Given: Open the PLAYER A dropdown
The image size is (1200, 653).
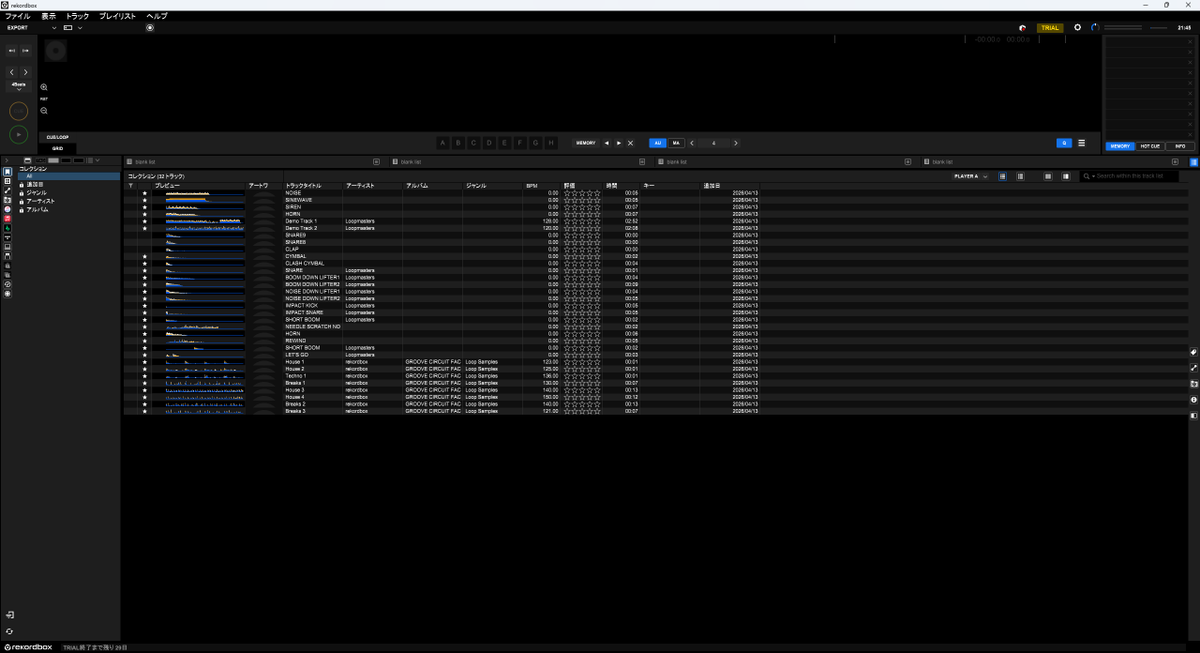Looking at the screenshot, I should click(971, 176).
